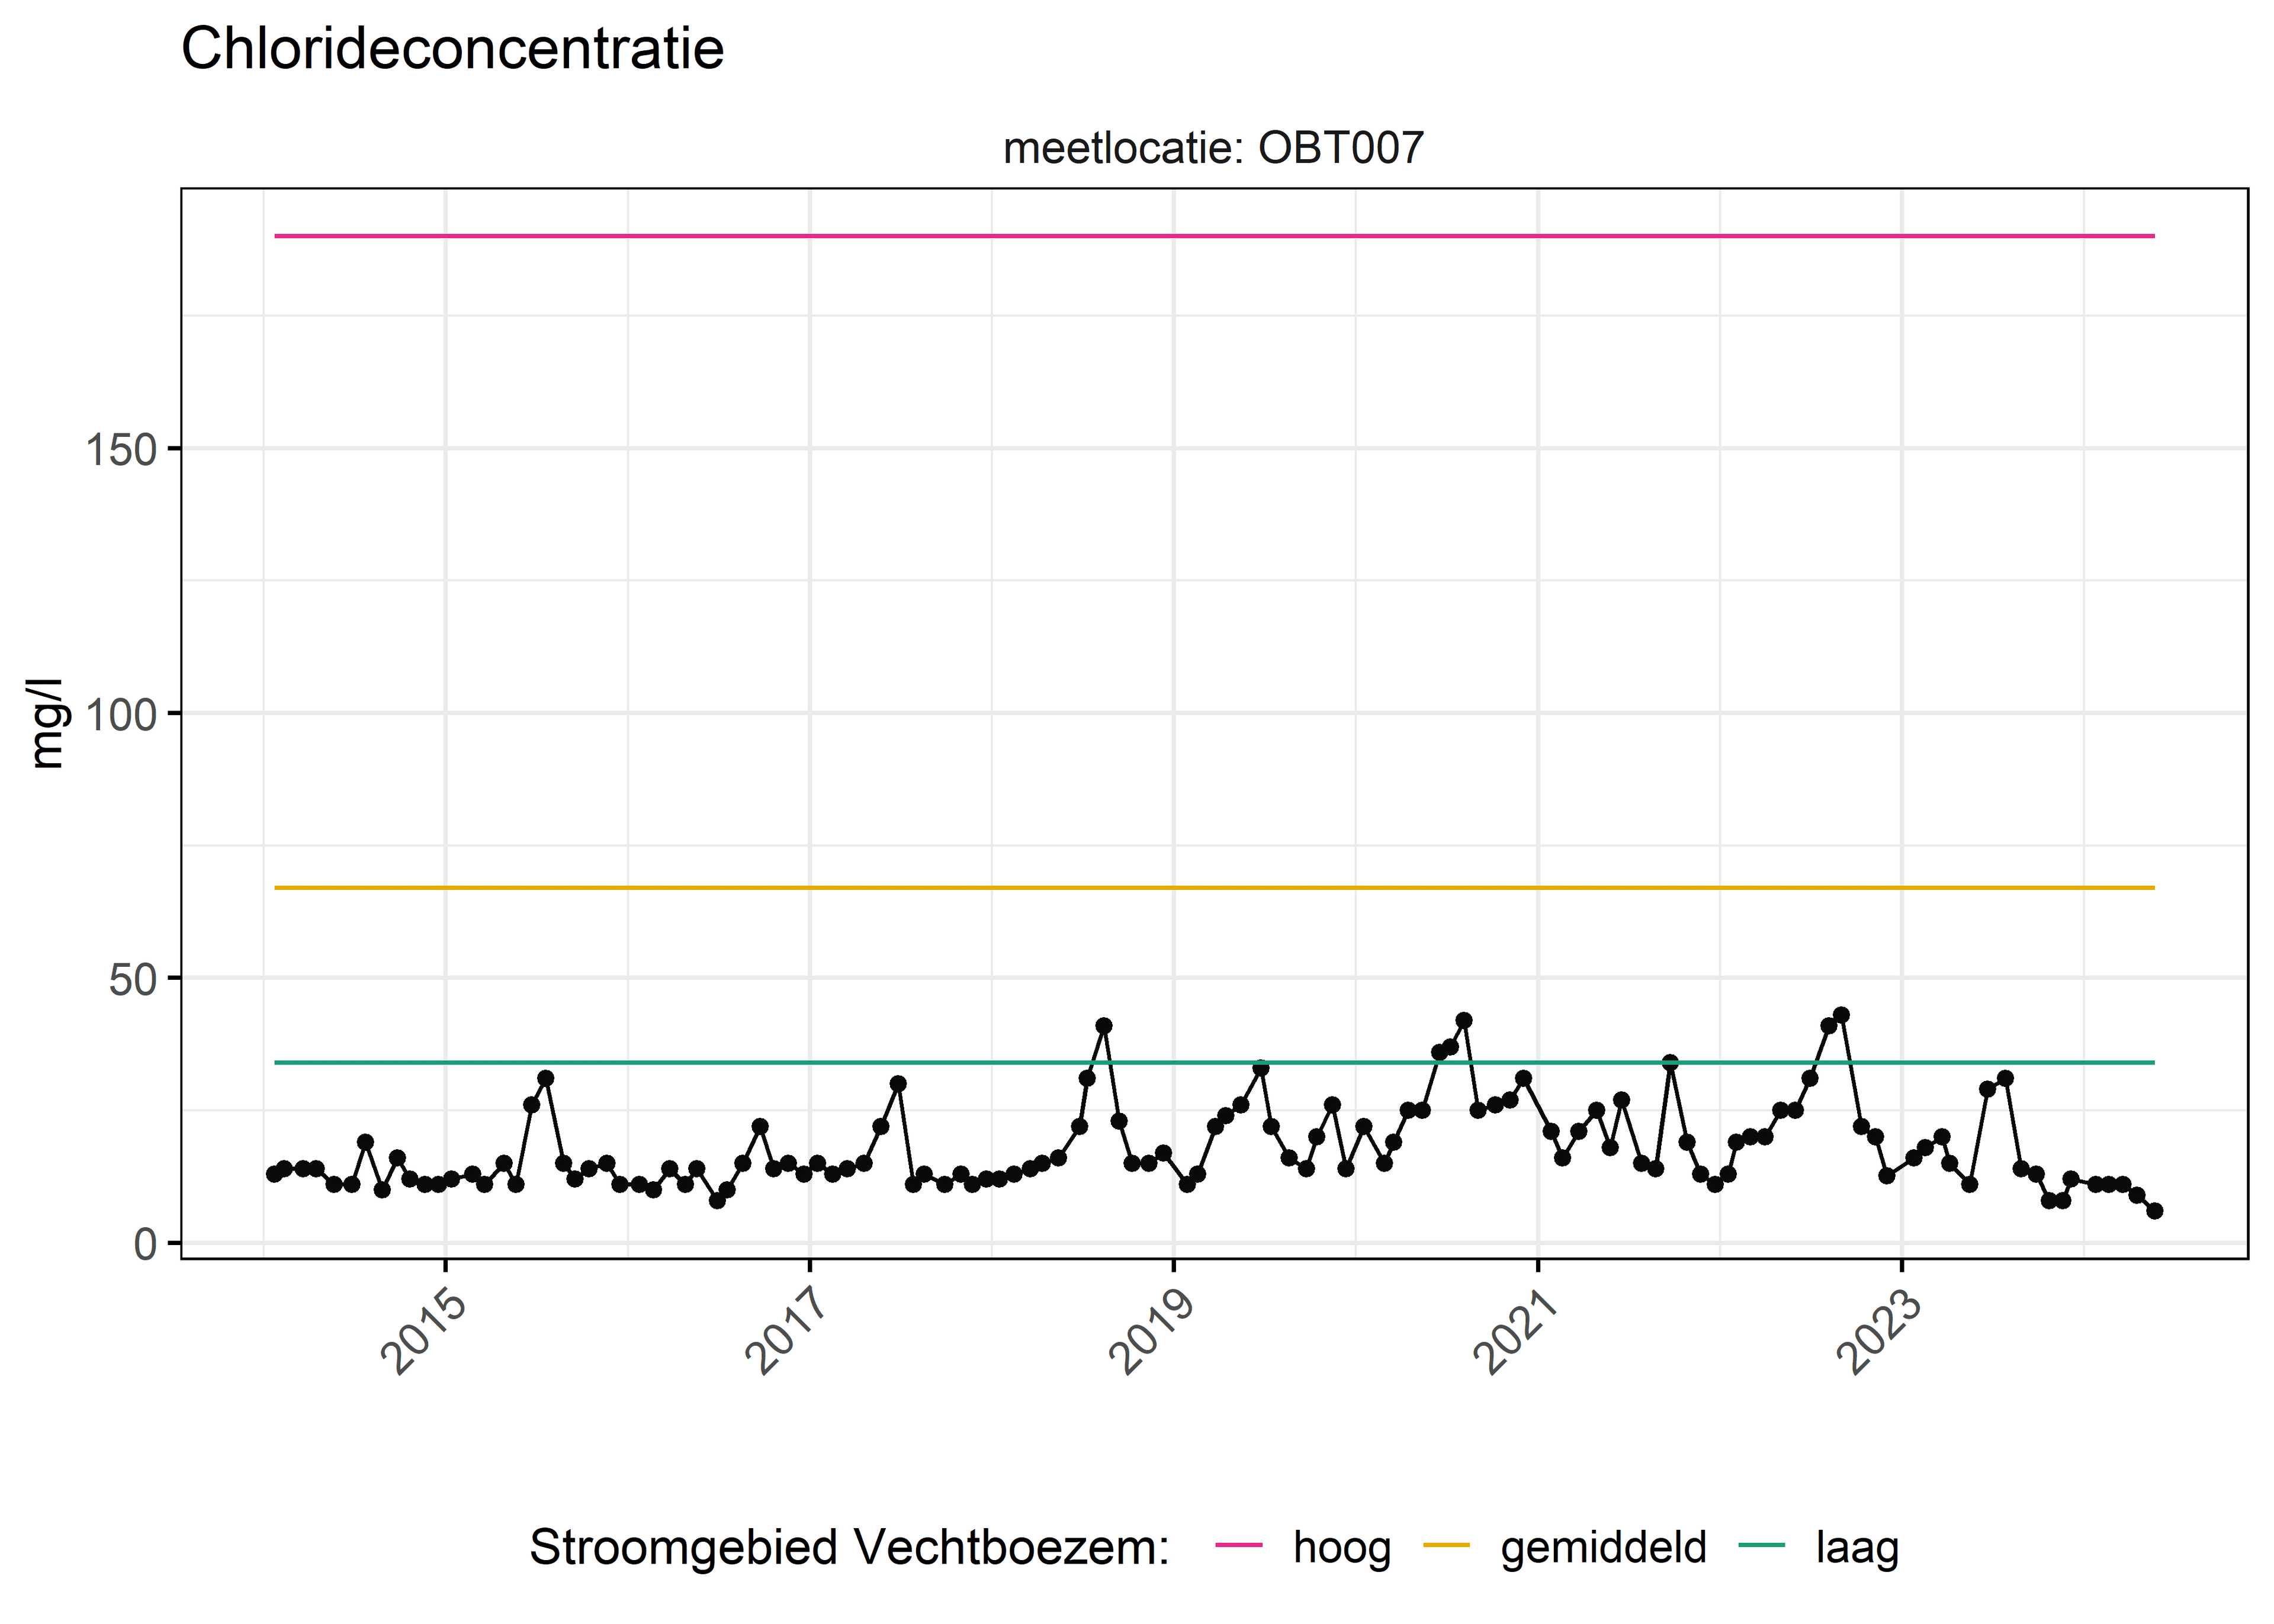The width and height of the screenshot is (2274, 1624).
Task: Click the mg/l y-axis title
Action: point(45,723)
